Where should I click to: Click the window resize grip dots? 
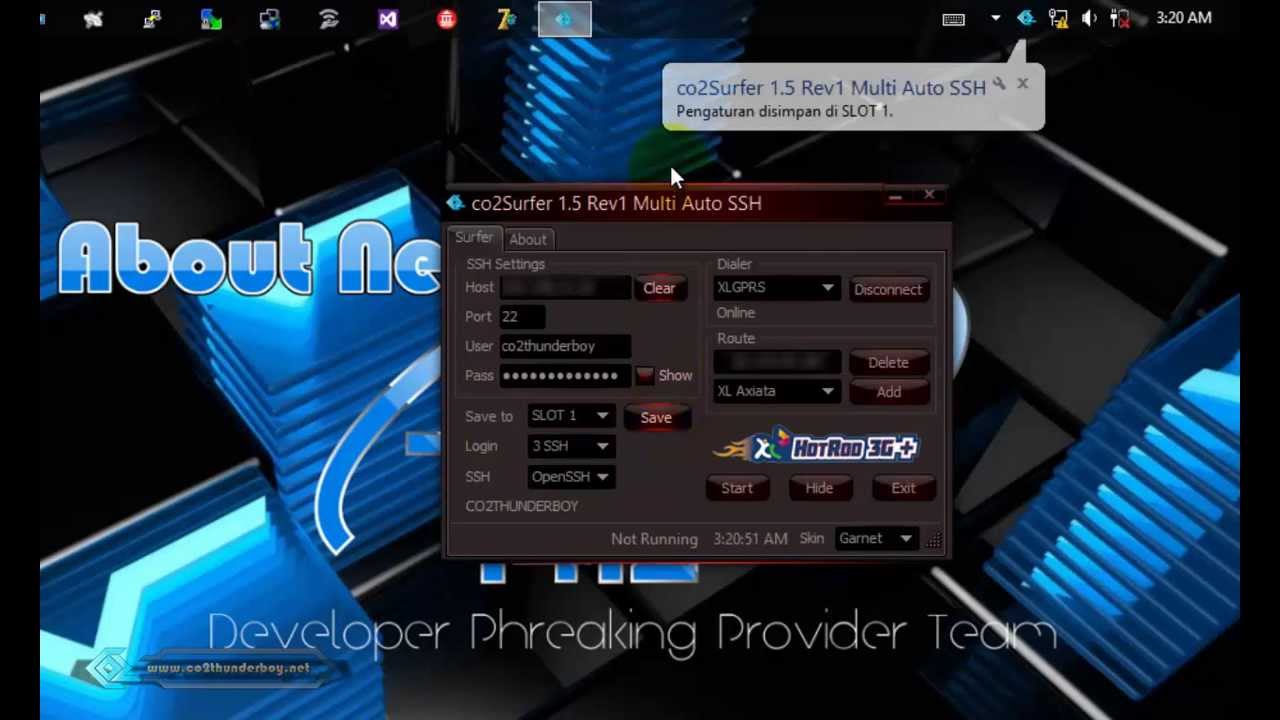coord(934,540)
